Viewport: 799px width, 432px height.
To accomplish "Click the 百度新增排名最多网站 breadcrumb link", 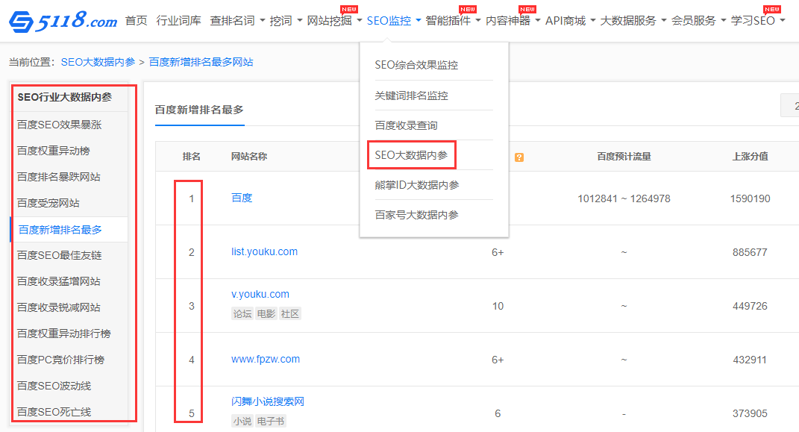I will [x=201, y=62].
